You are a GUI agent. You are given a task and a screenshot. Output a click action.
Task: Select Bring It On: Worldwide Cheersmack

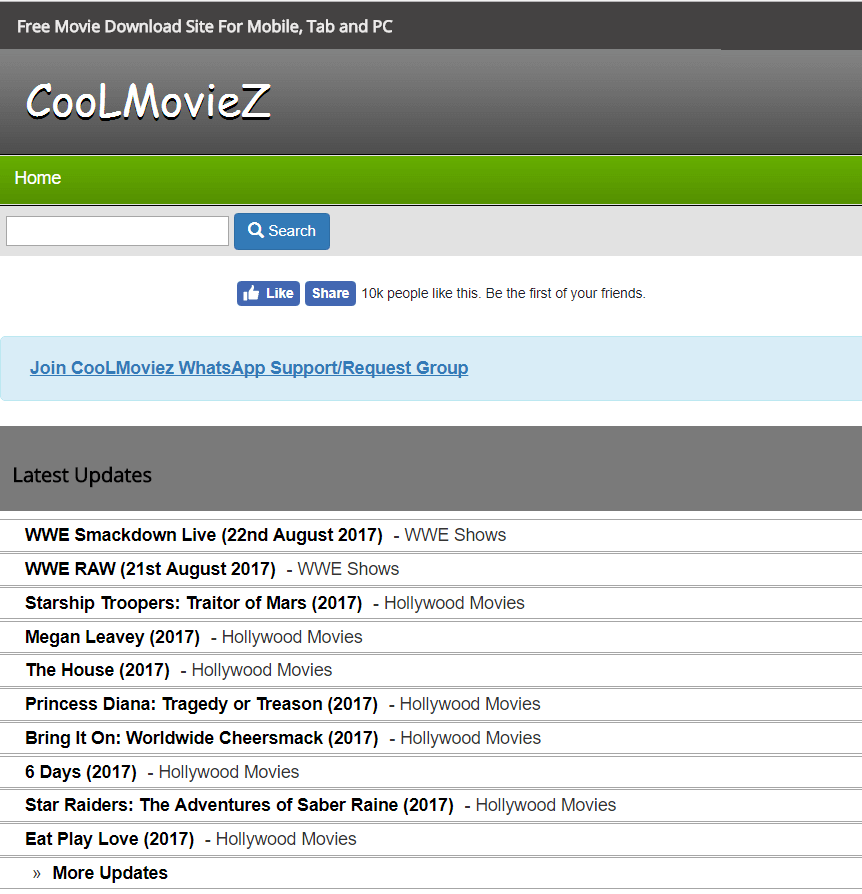pos(202,738)
